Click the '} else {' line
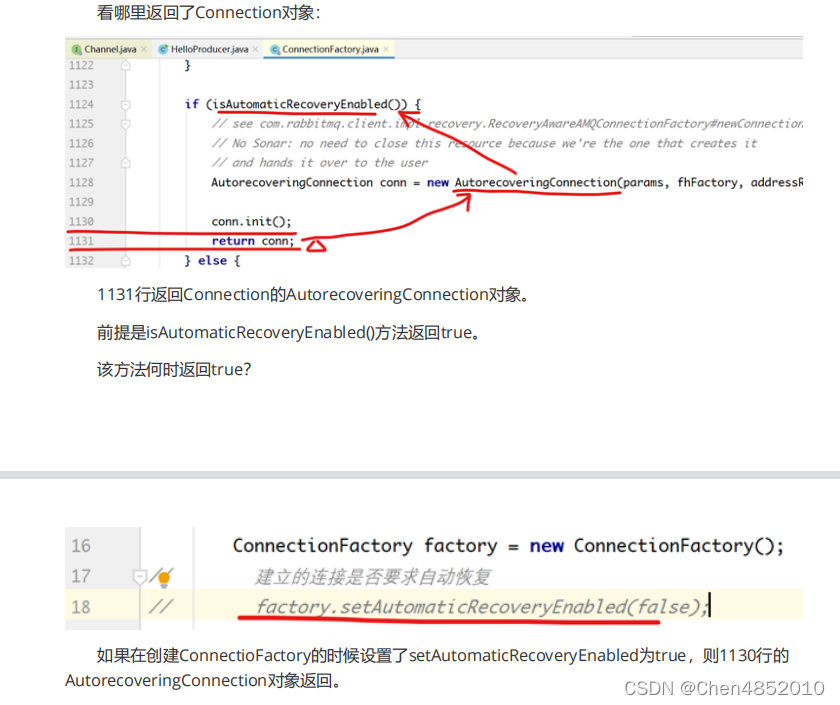The image size is (840, 705). click(x=212, y=261)
